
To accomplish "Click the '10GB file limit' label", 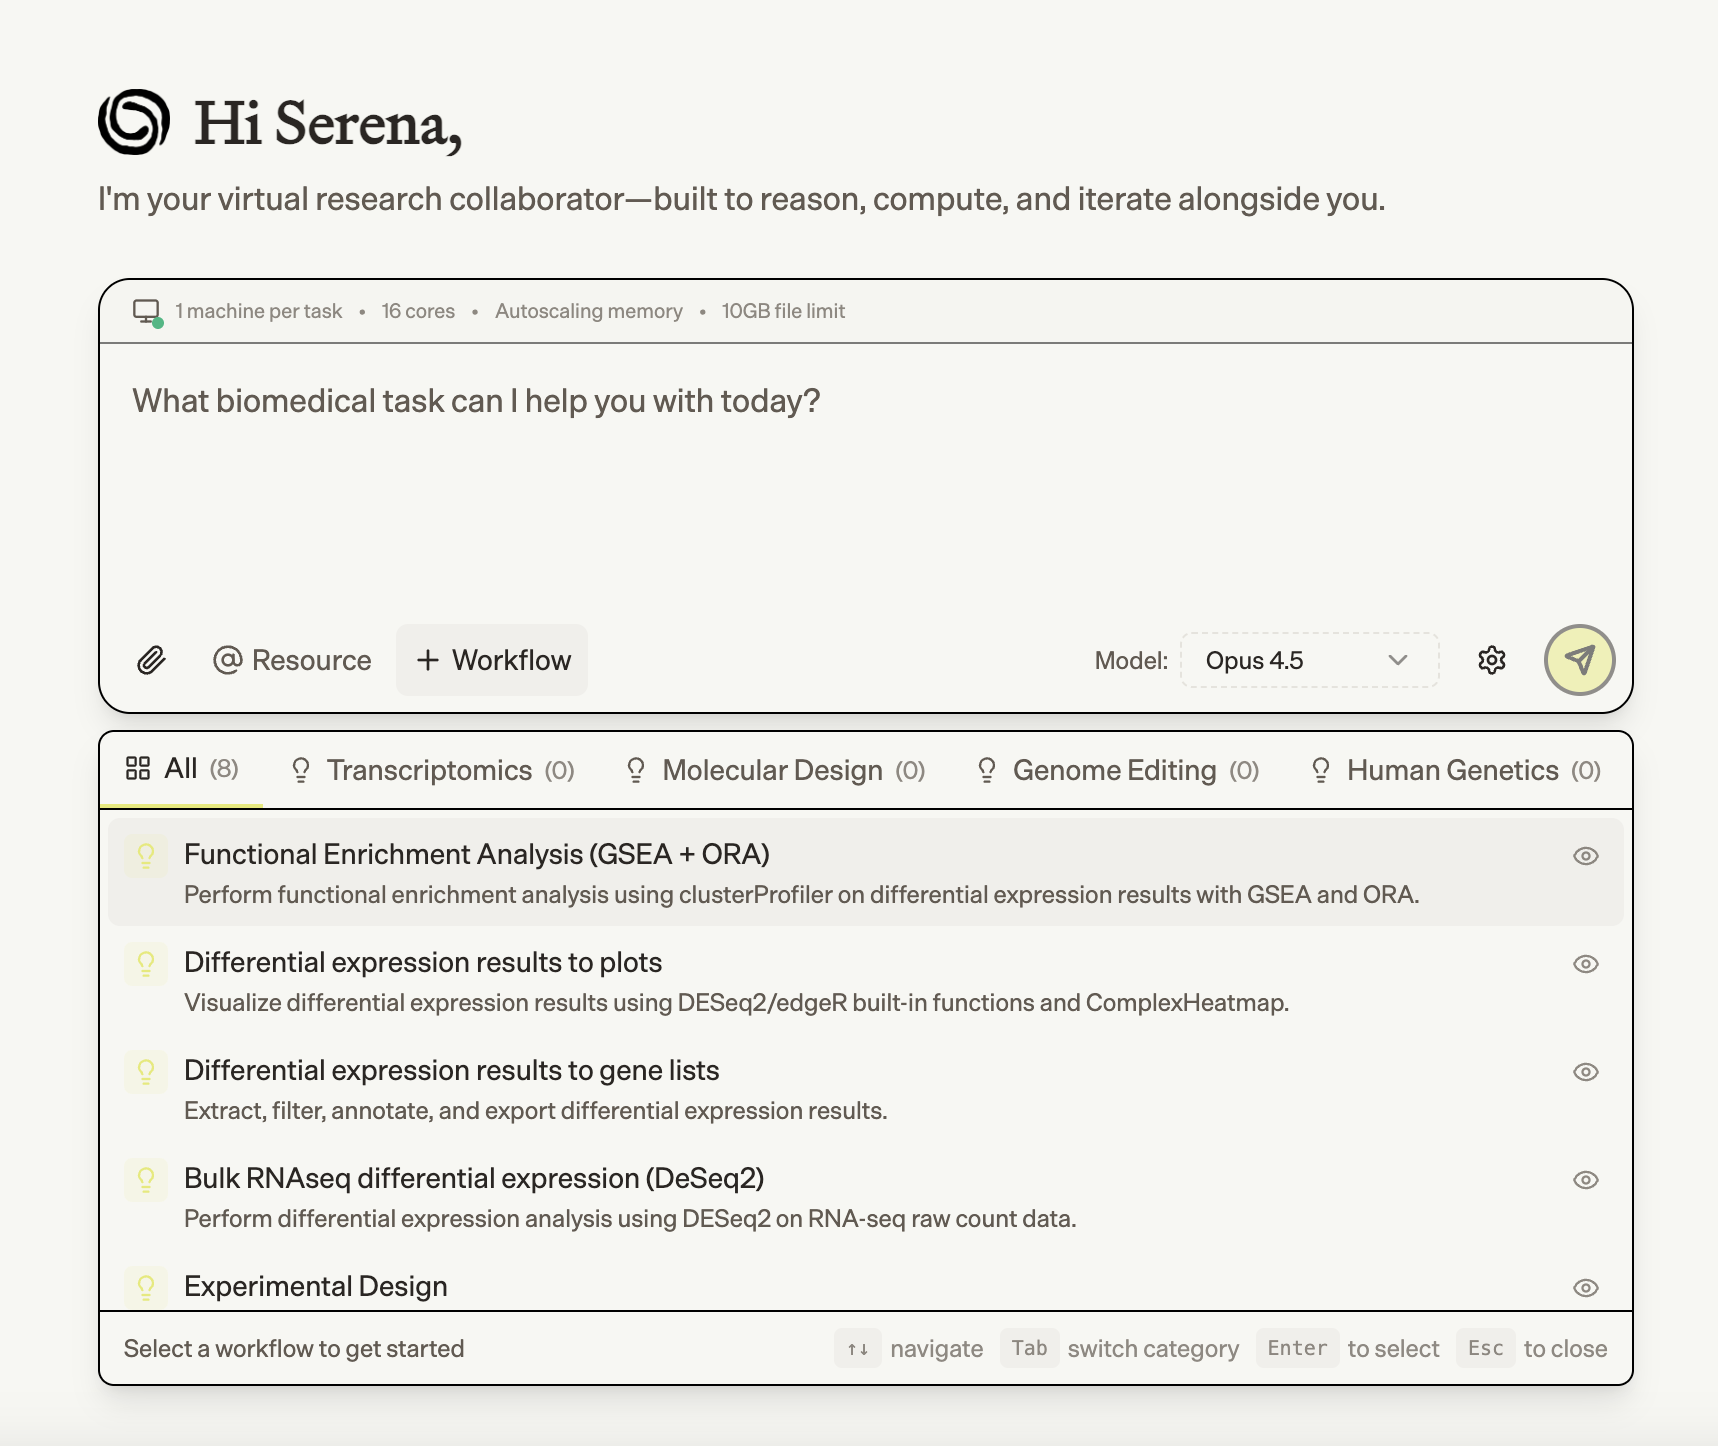I will pyautogui.click(x=783, y=311).
